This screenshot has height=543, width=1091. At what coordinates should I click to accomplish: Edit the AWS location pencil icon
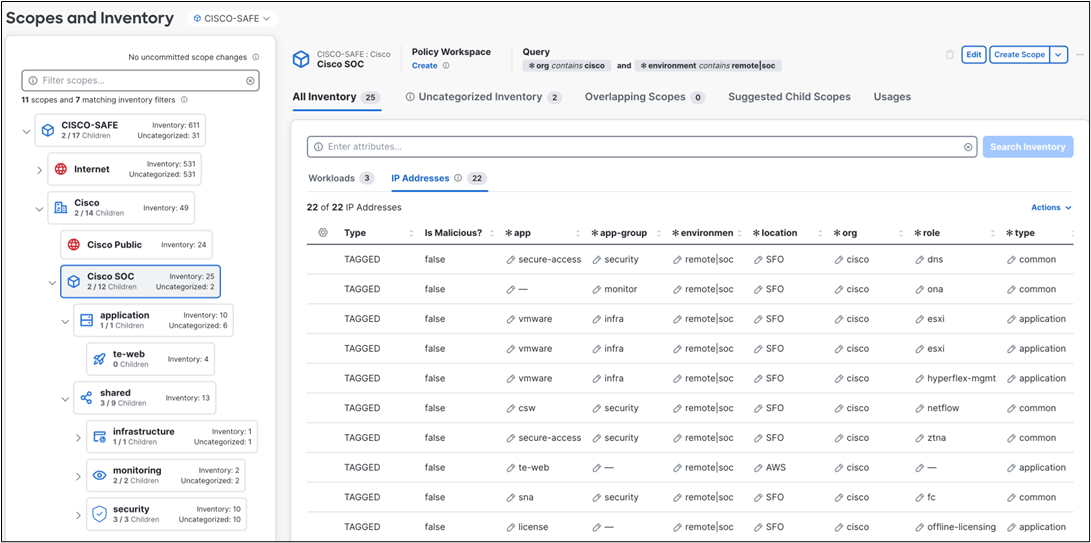(x=758, y=468)
